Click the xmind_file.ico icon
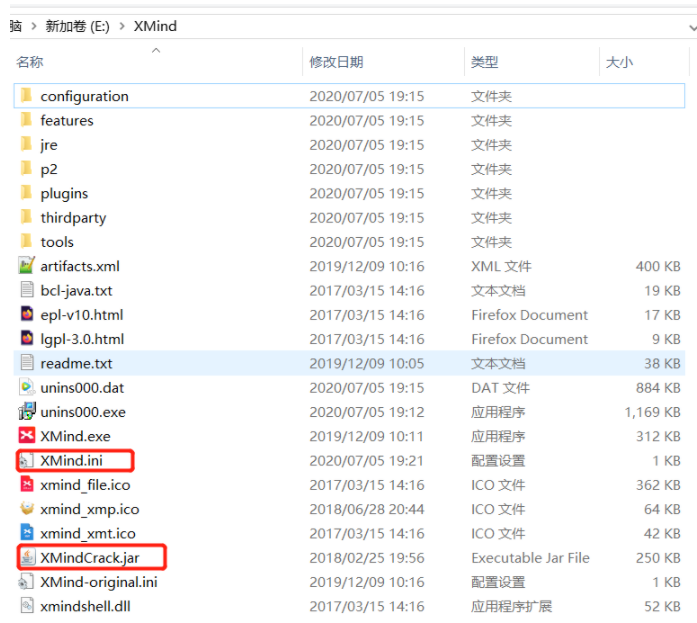This screenshot has height=623, width=697. pos(27,484)
